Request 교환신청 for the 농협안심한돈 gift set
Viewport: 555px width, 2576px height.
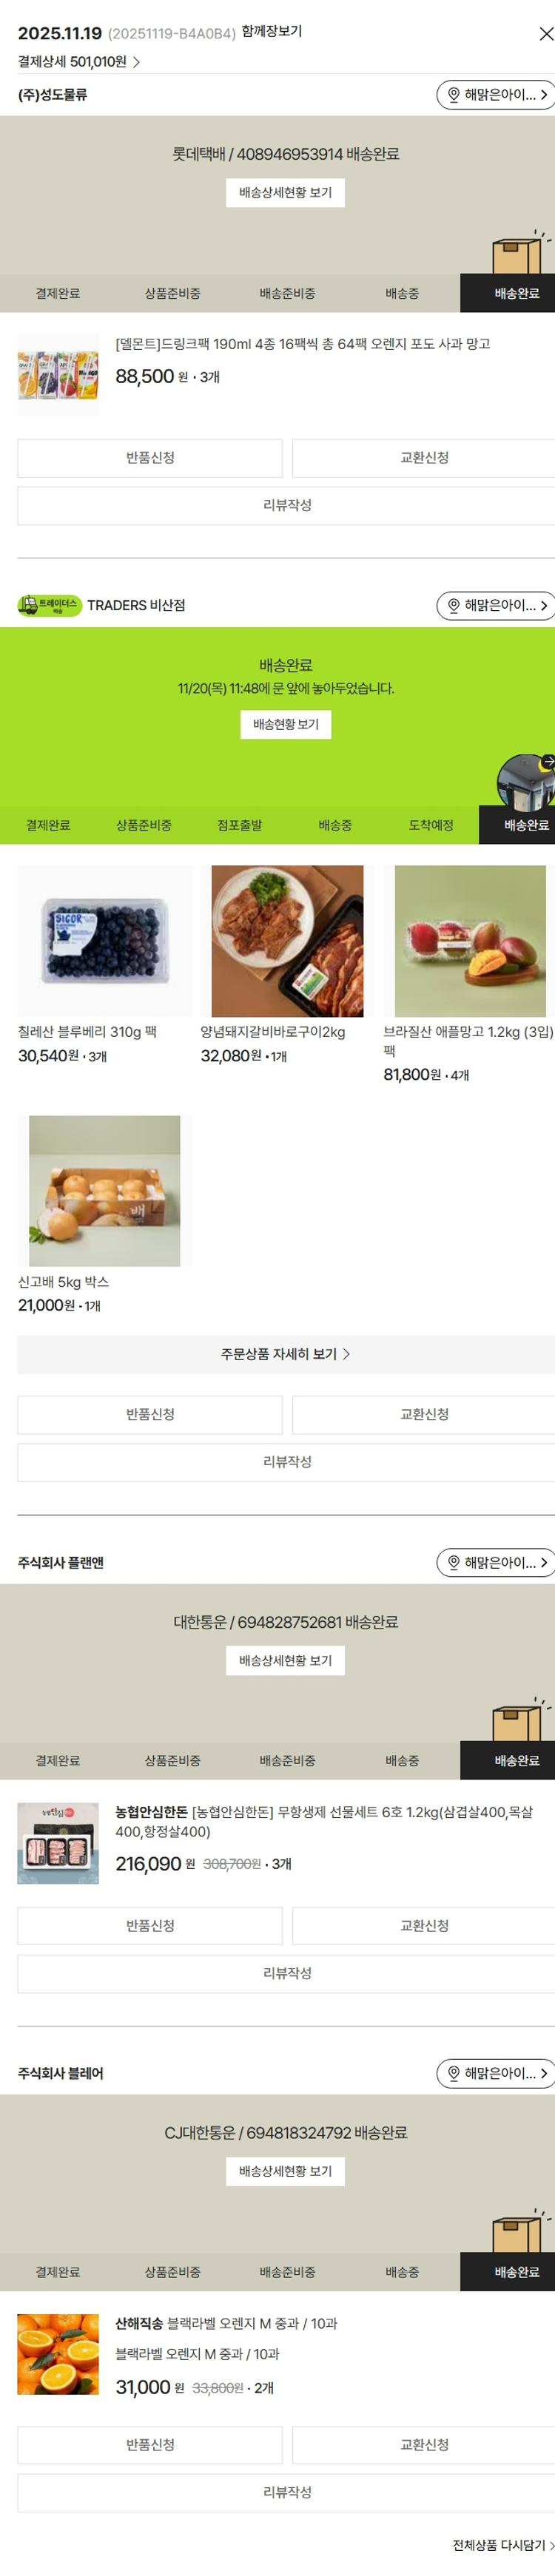424,1926
